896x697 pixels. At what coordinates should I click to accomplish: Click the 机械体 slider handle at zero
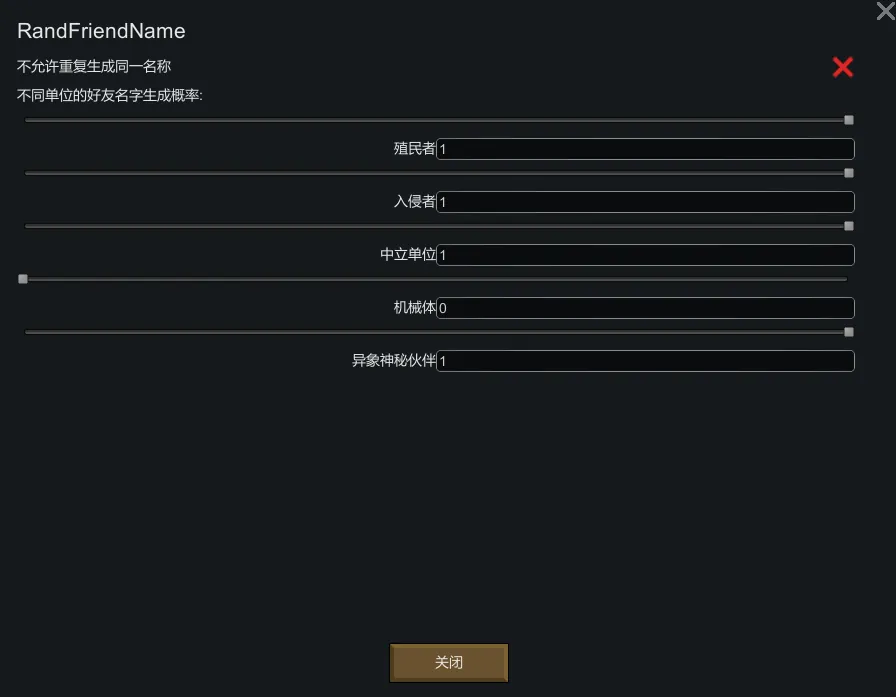(23, 279)
